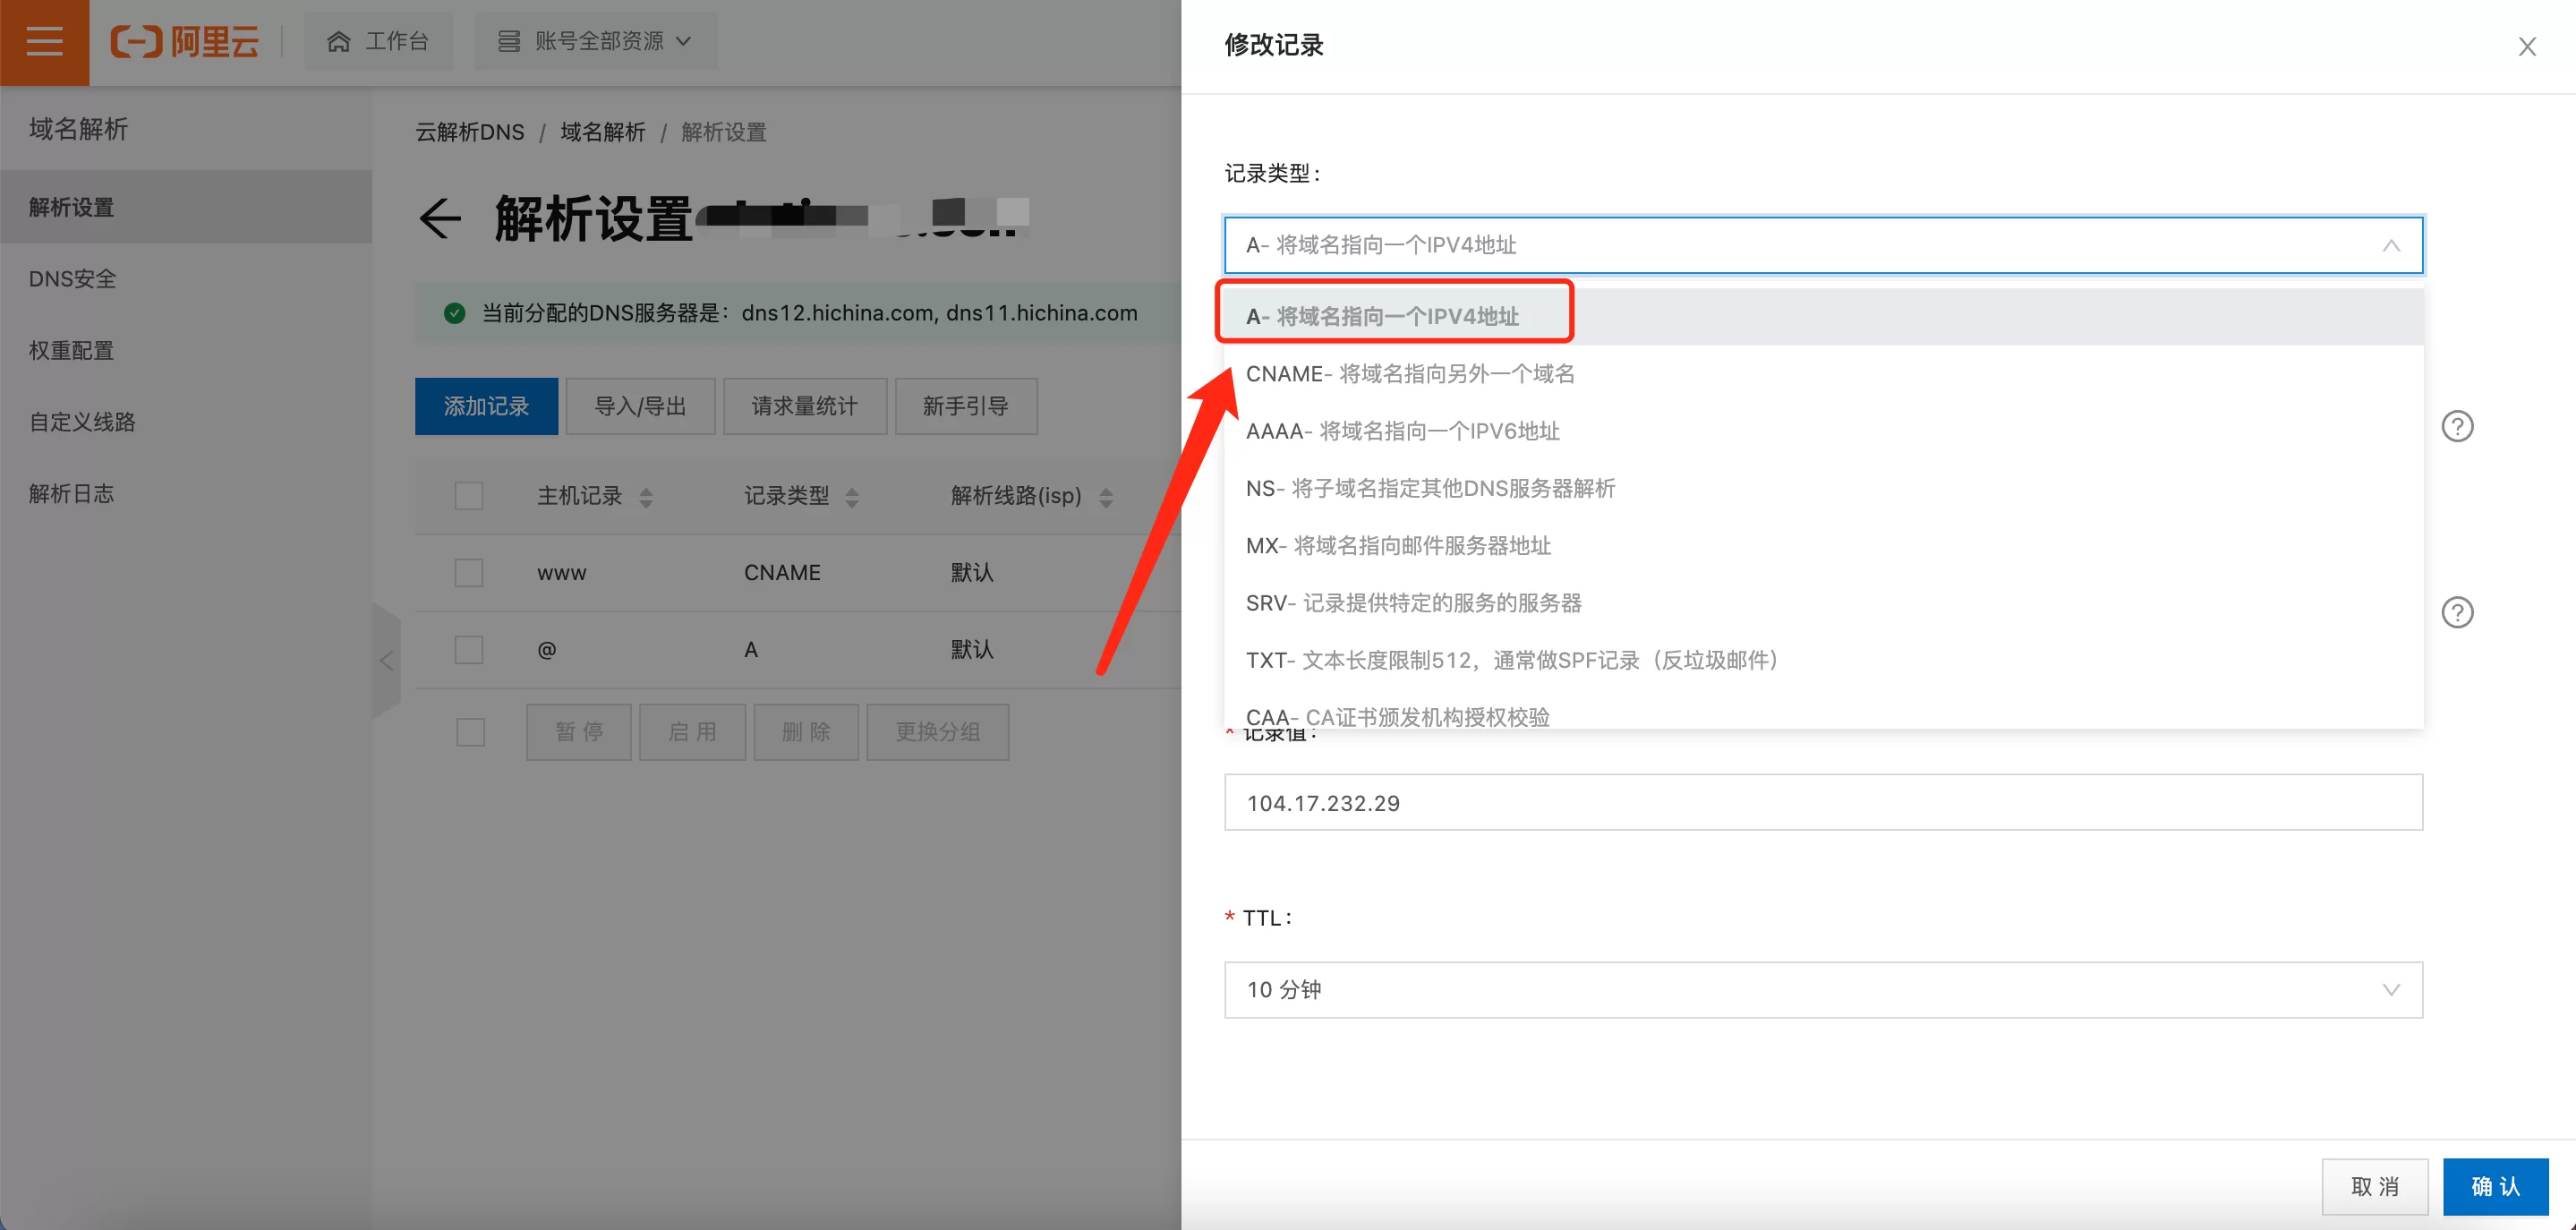Screen dimensions: 2576x1230
Task: Click the 取消 button
Action: tap(2375, 1187)
